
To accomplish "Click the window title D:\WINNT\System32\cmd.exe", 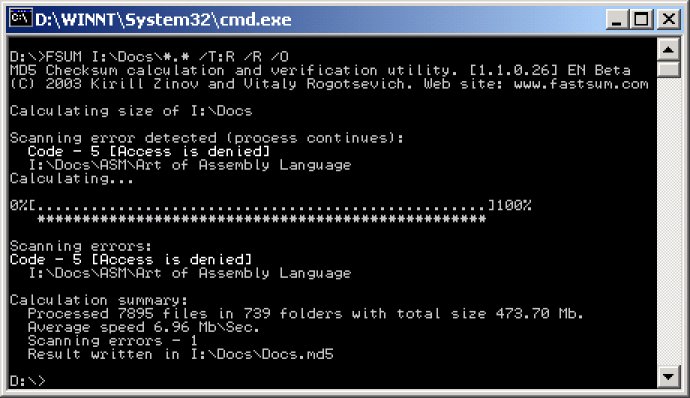I will click(163, 19).
